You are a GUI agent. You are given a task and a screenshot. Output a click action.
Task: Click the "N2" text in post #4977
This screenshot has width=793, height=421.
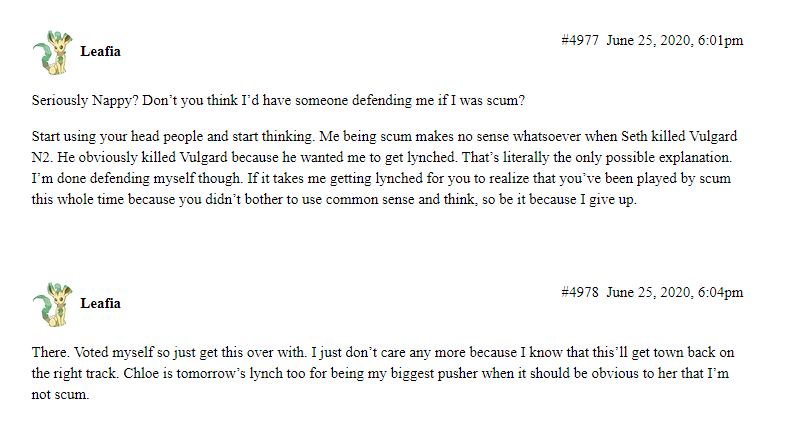tap(41, 158)
